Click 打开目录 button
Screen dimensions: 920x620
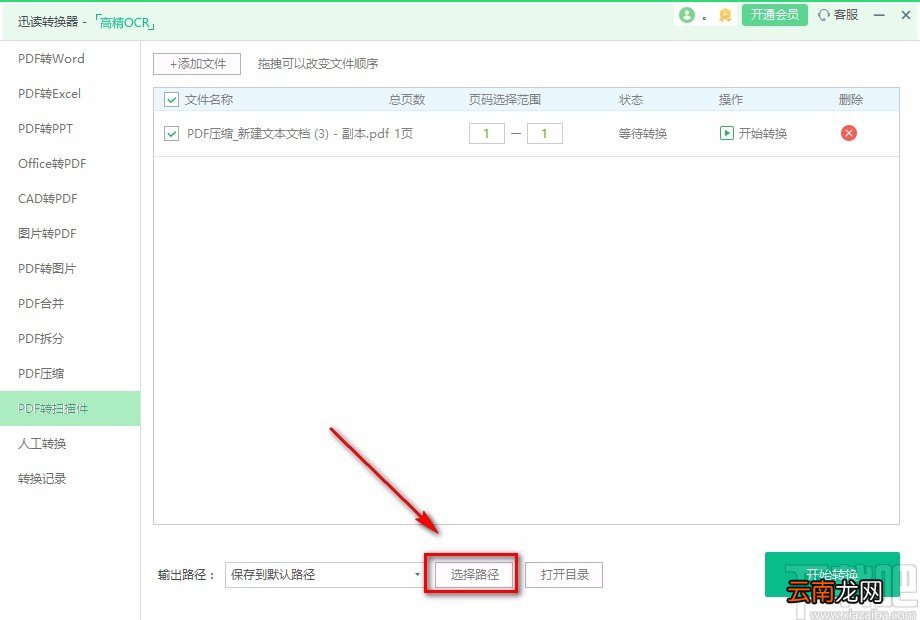564,574
